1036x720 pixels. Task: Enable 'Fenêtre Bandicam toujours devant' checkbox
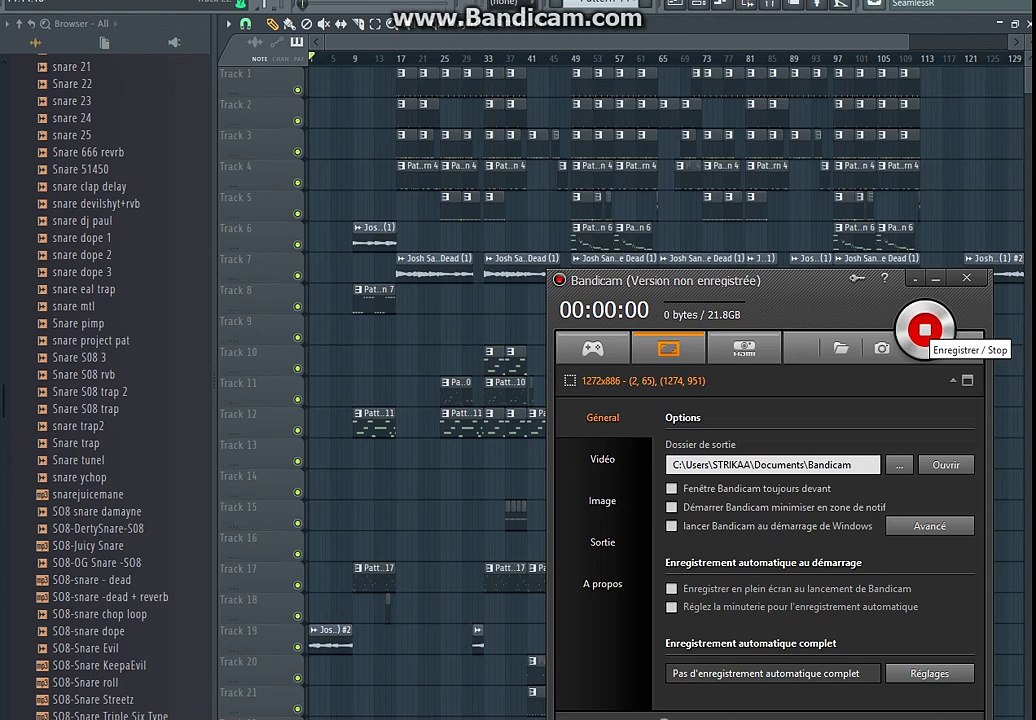point(671,488)
